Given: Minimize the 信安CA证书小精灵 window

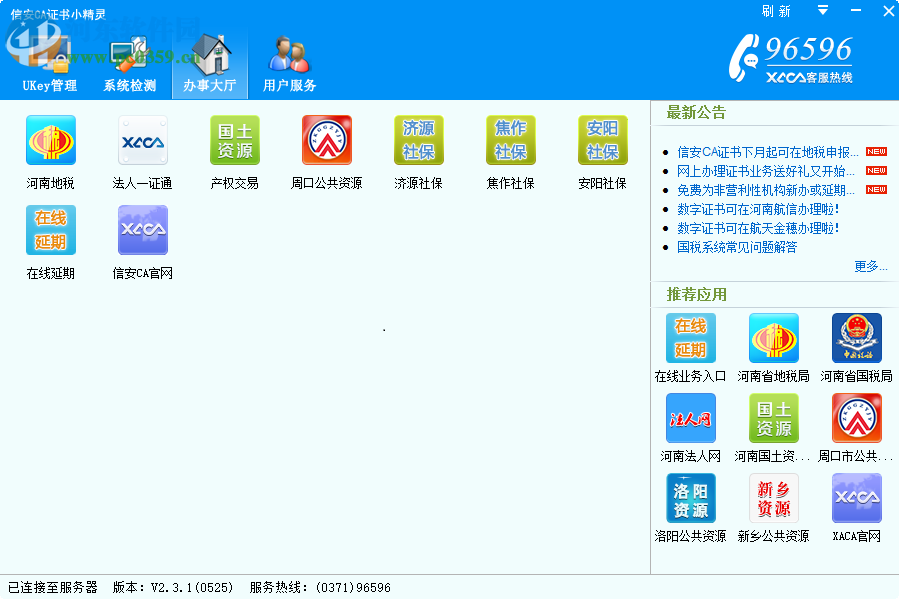Looking at the screenshot, I should [856, 10].
